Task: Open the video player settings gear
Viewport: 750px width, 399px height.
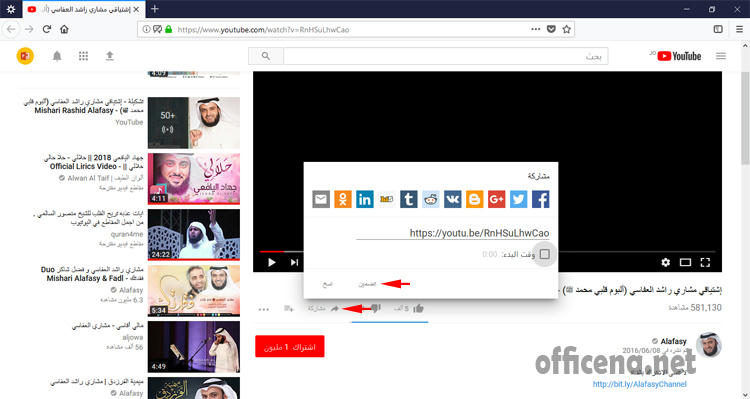Action: (665, 262)
